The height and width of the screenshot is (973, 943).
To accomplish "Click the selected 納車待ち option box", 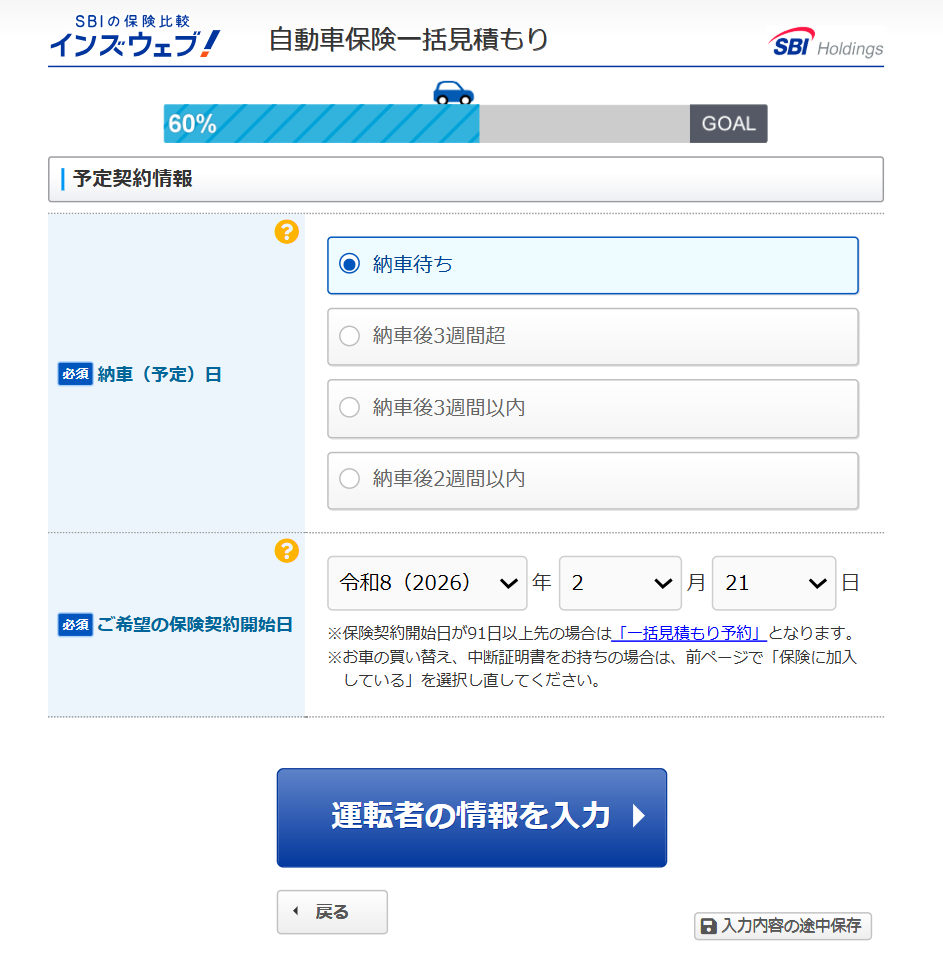I will pyautogui.click(x=592, y=266).
